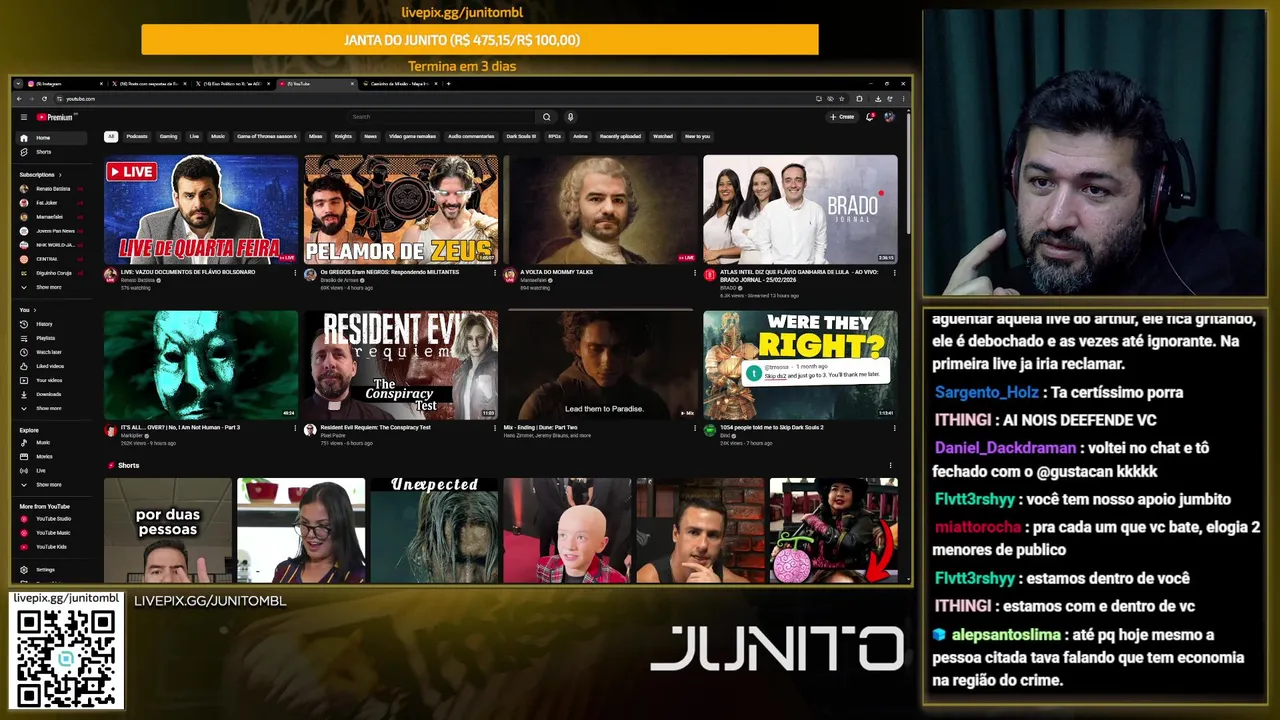Open options for the Os Gregos Eram Negros video
This screenshot has height=720, width=1280.
pos(495,272)
